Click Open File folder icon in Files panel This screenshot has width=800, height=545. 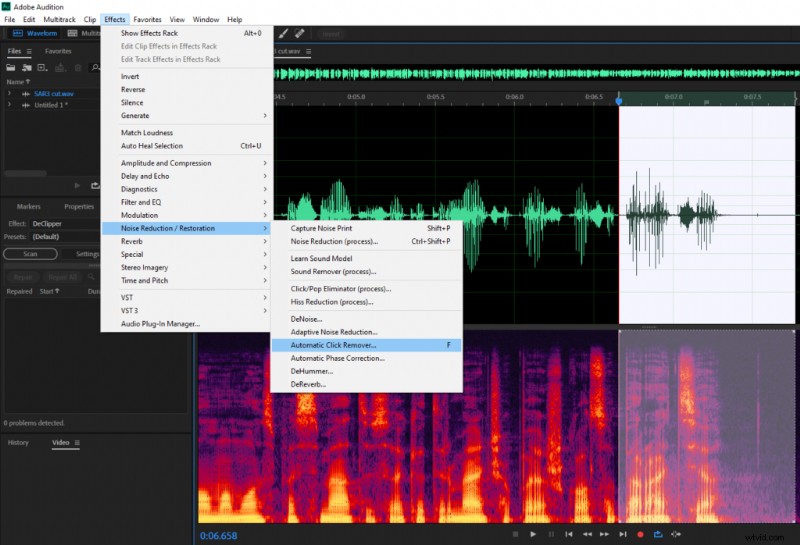click(11, 67)
